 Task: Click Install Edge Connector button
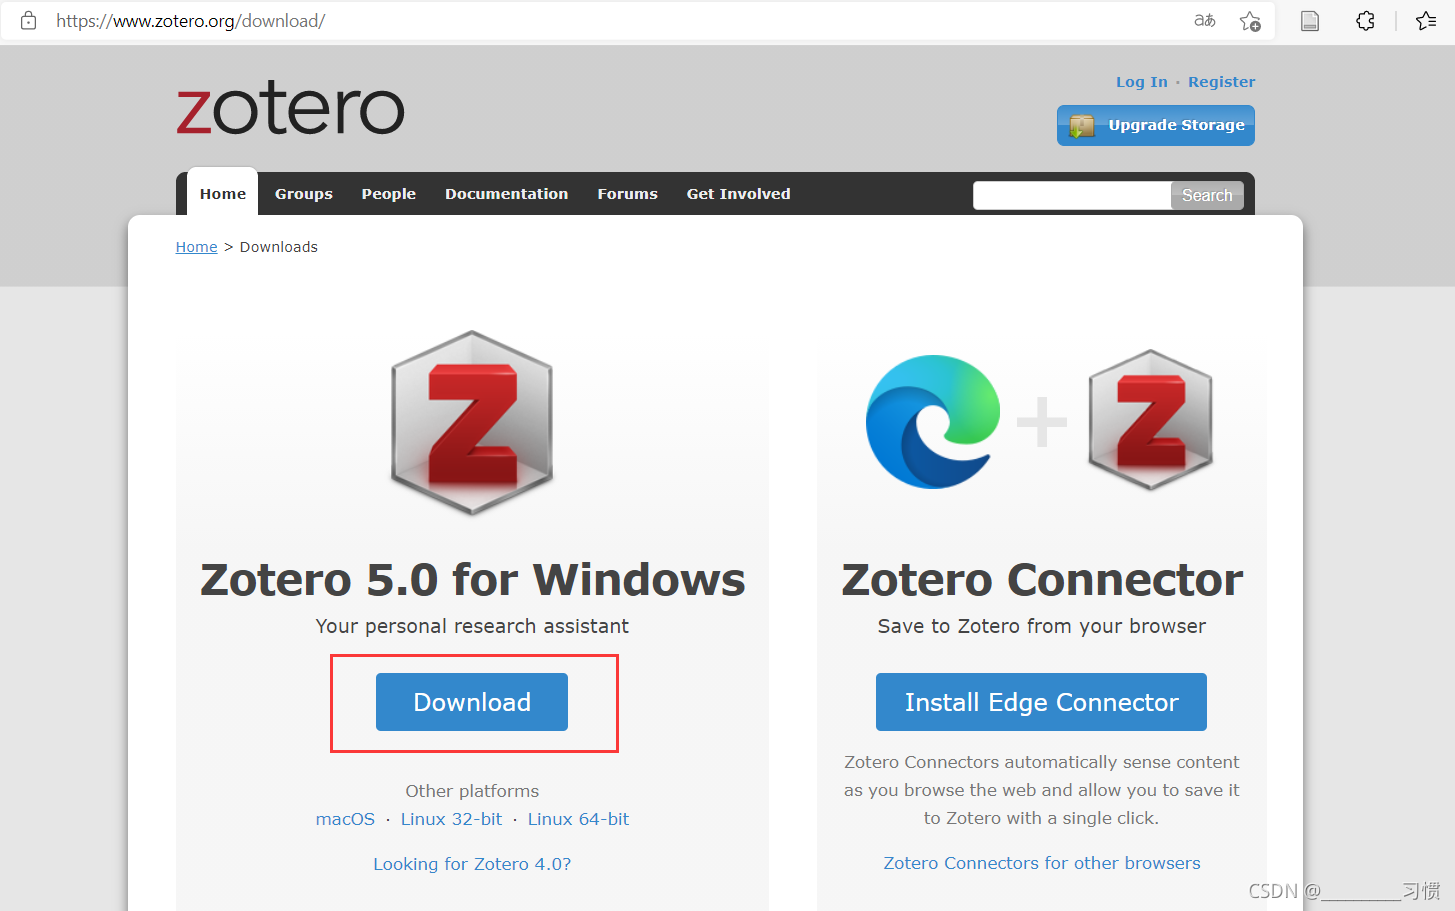(x=1041, y=702)
